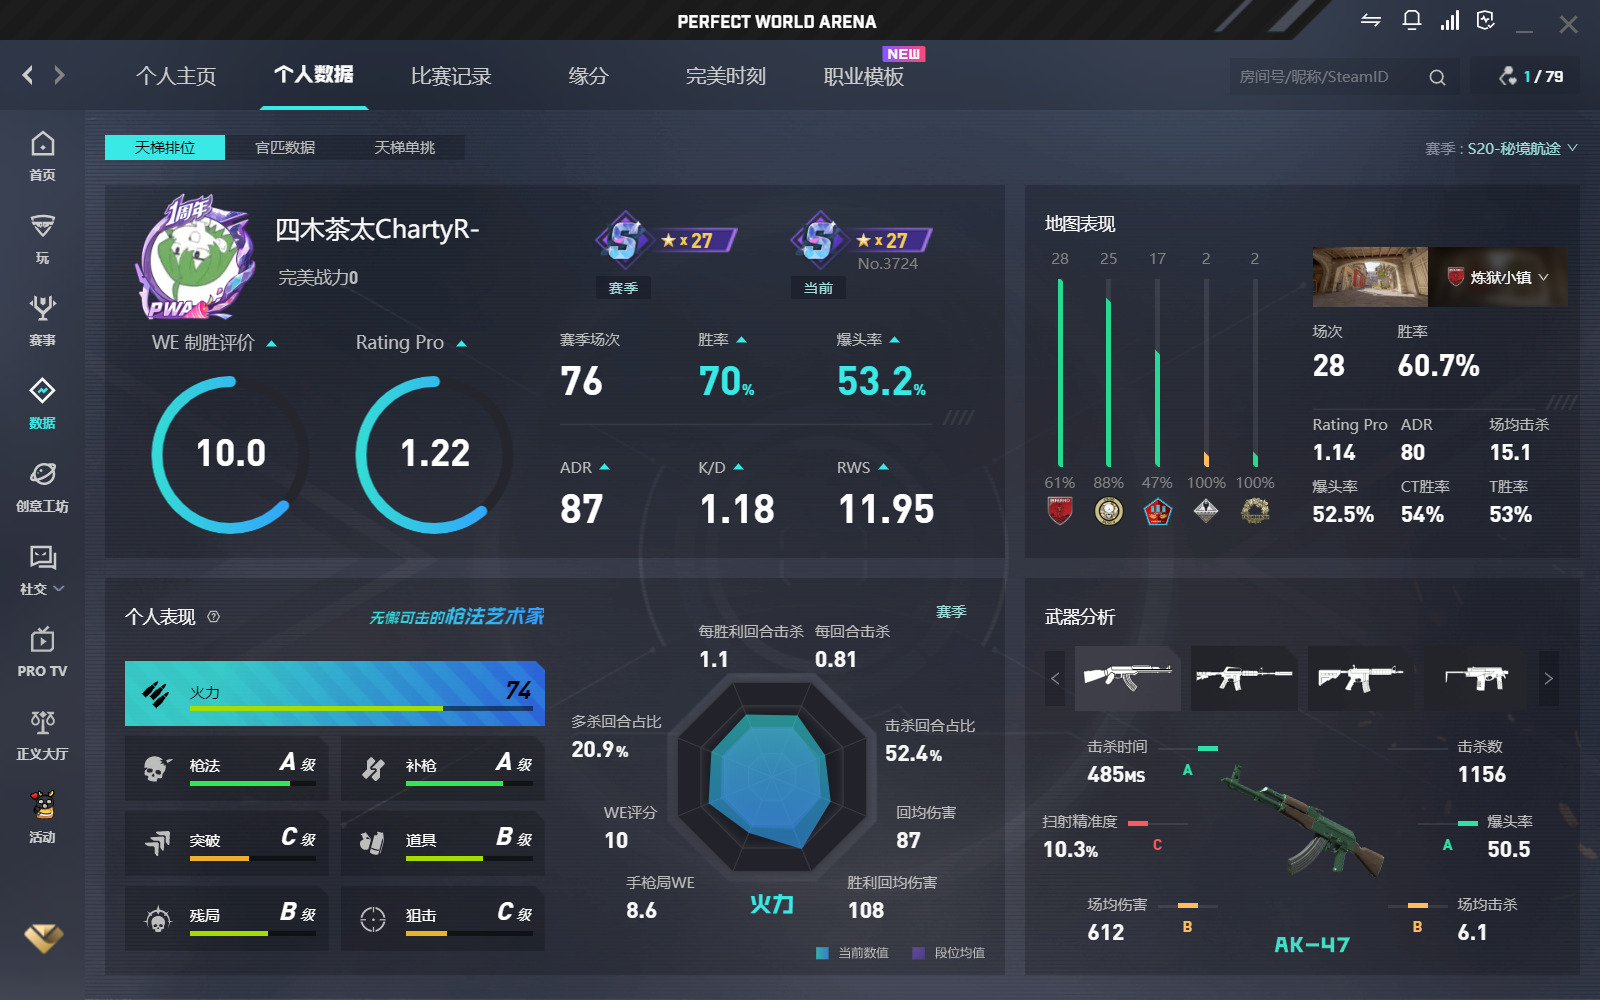Switch to the 个人主页 tab
The image size is (1600, 1000).
click(176, 76)
